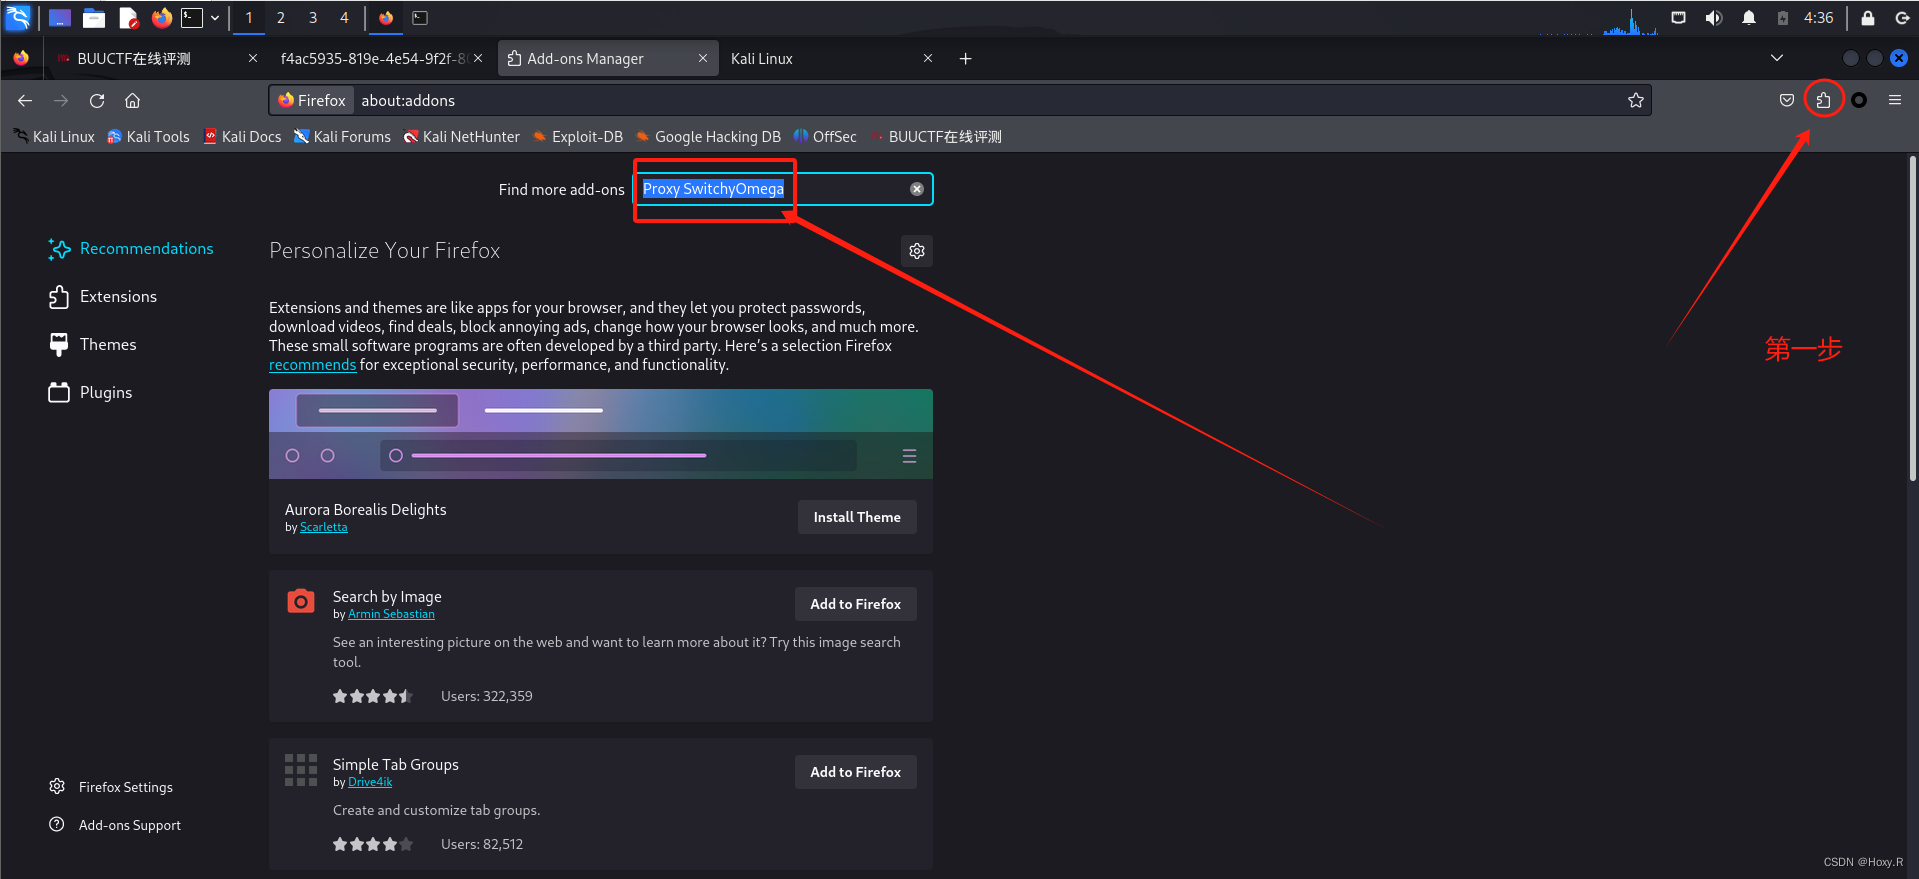Open the Firefox hamburger menu

[x=1895, y=100]
